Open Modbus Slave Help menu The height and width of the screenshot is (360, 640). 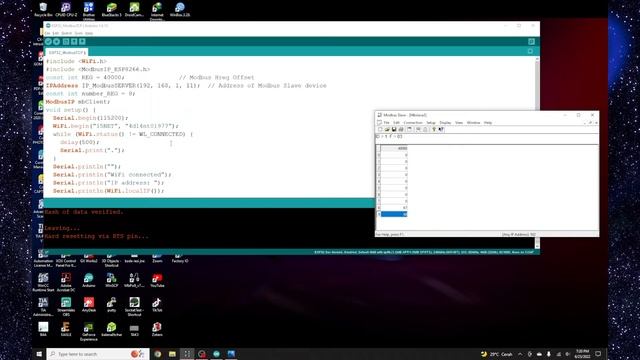488,122
